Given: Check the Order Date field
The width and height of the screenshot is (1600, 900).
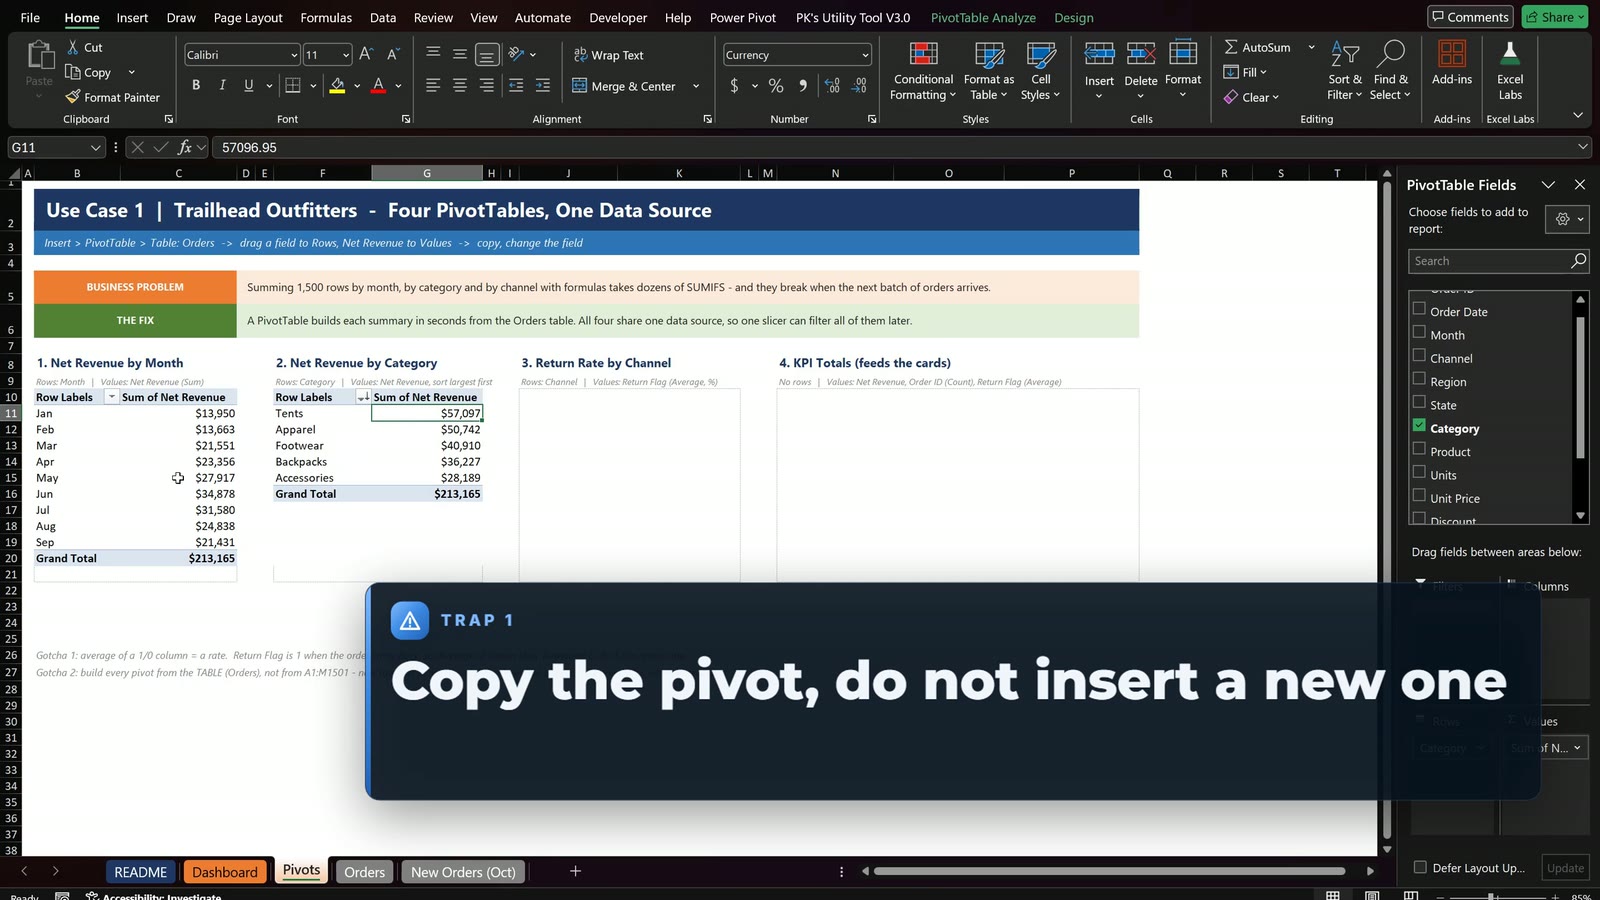Looking at the screenshot, I should [x=1419, y=309].
